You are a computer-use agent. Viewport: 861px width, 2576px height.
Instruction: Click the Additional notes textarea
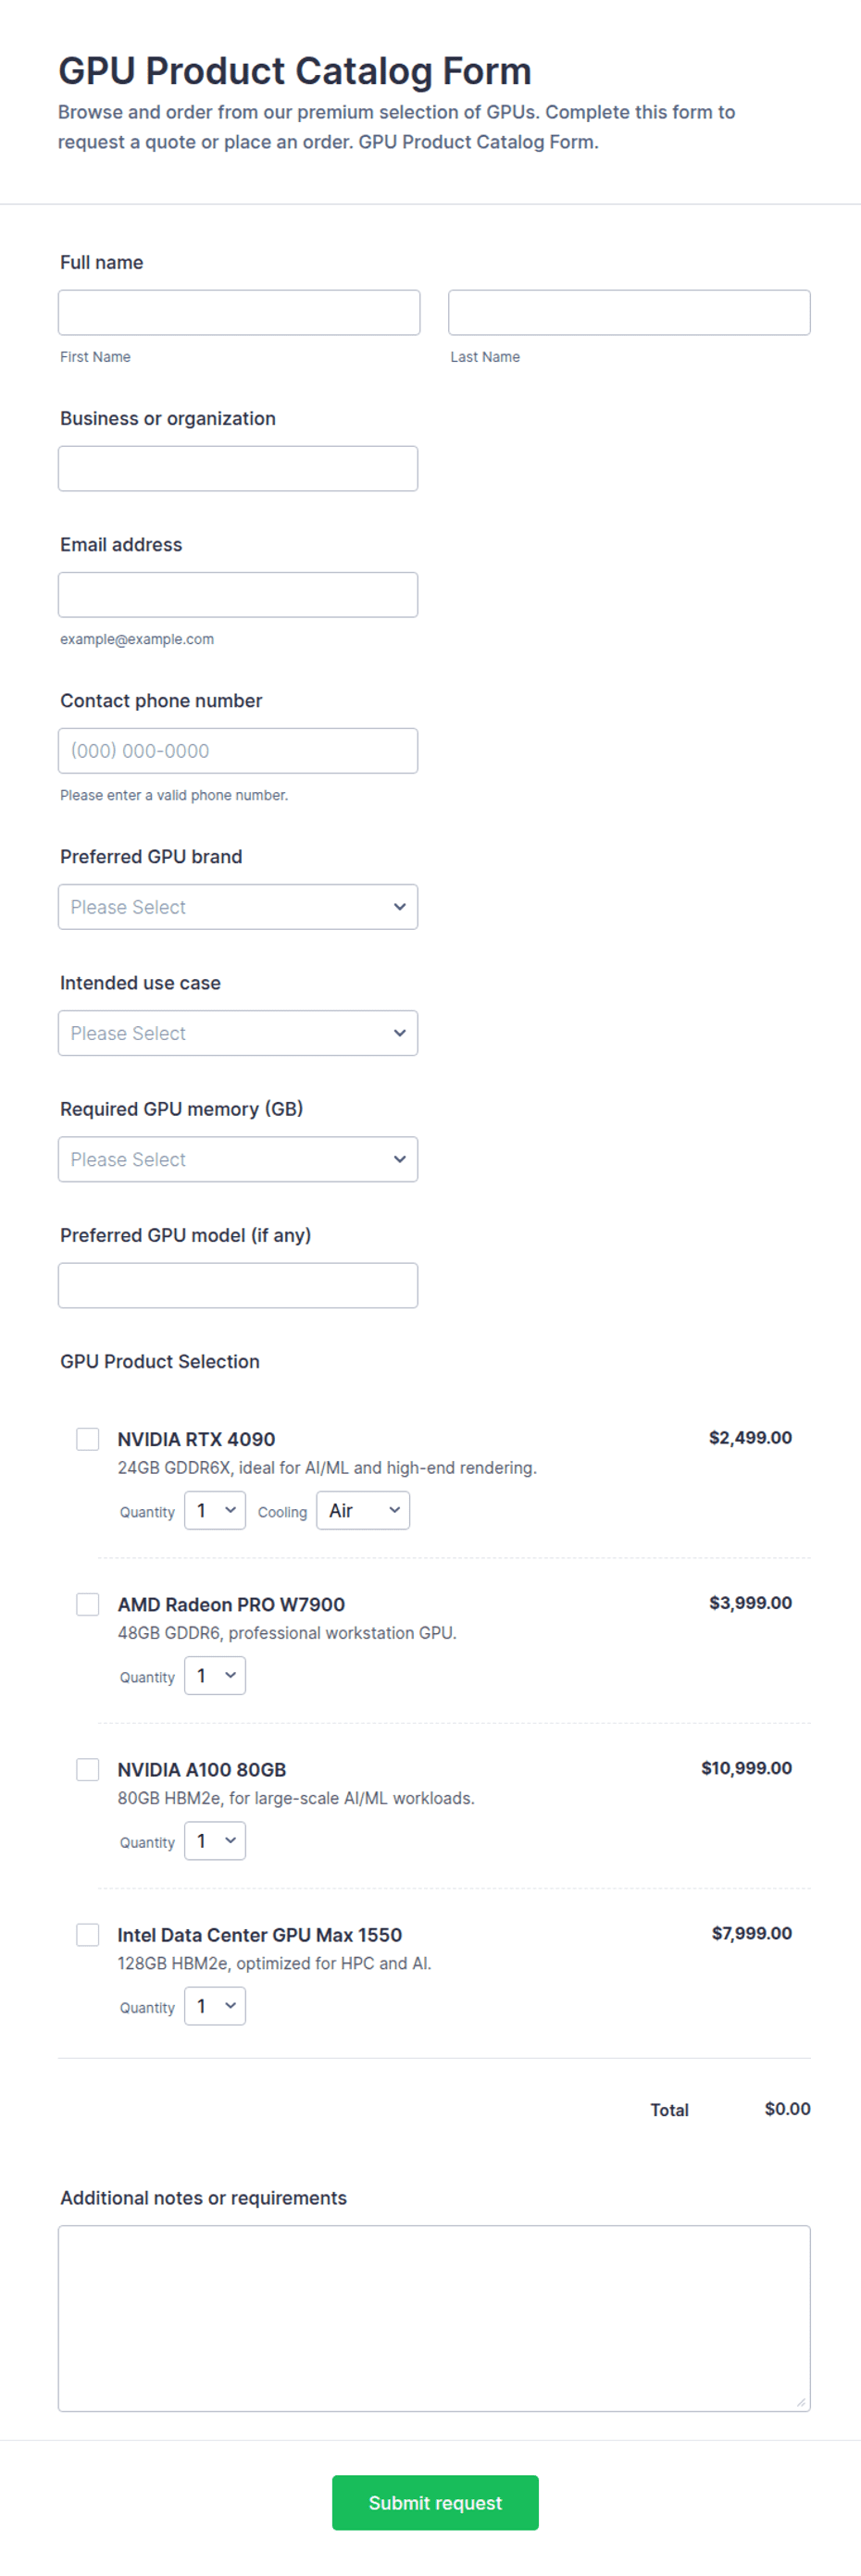coord(434,2318)
